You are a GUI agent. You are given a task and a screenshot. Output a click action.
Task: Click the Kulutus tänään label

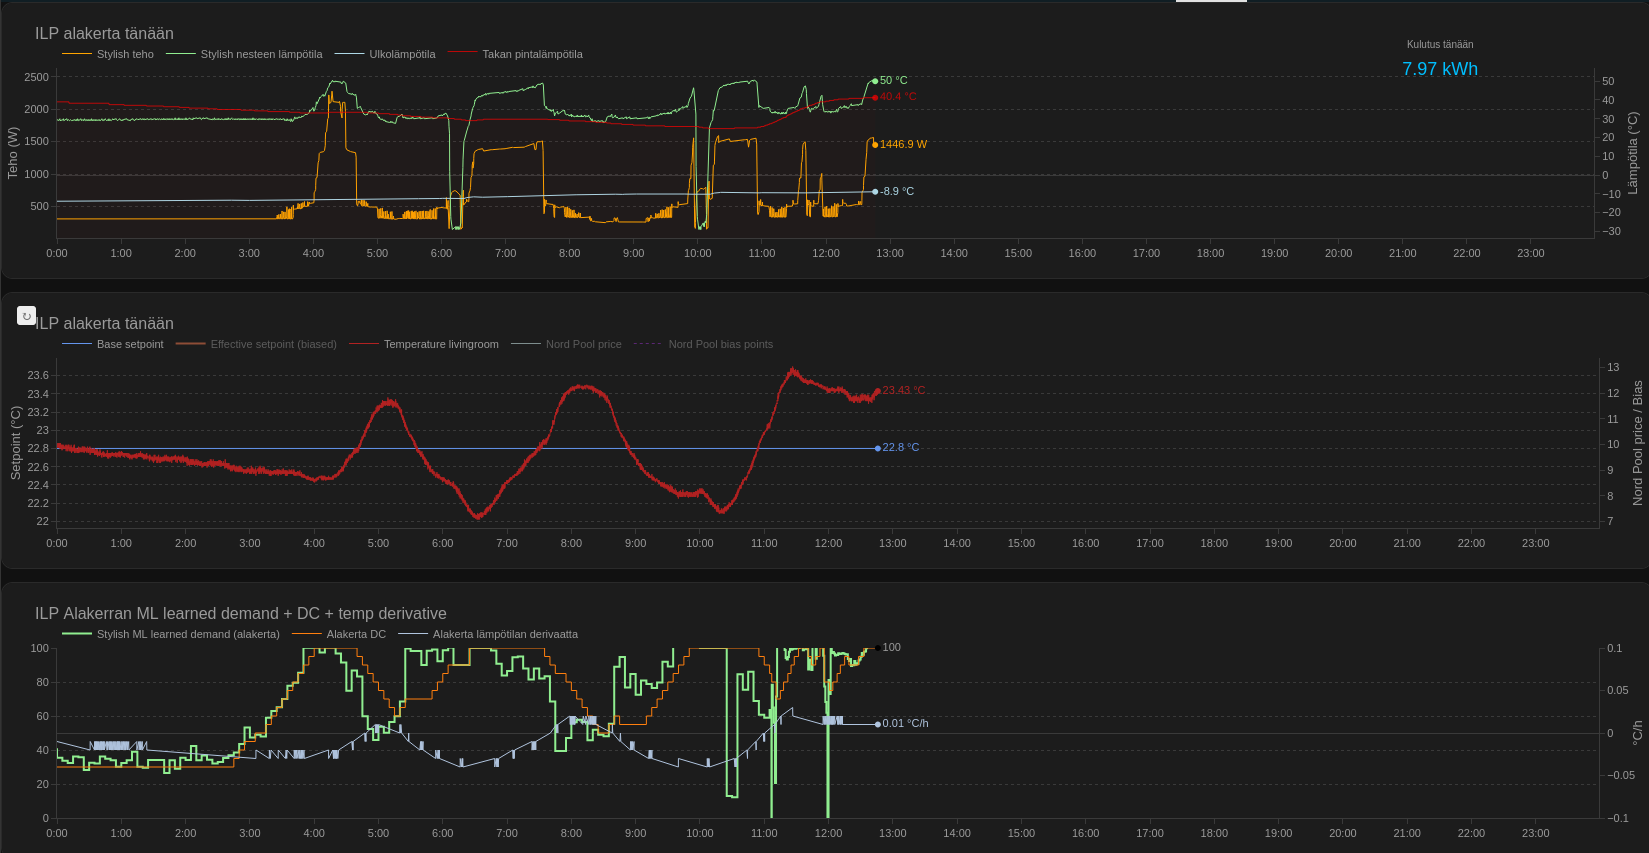click(x=1439, y=44)
